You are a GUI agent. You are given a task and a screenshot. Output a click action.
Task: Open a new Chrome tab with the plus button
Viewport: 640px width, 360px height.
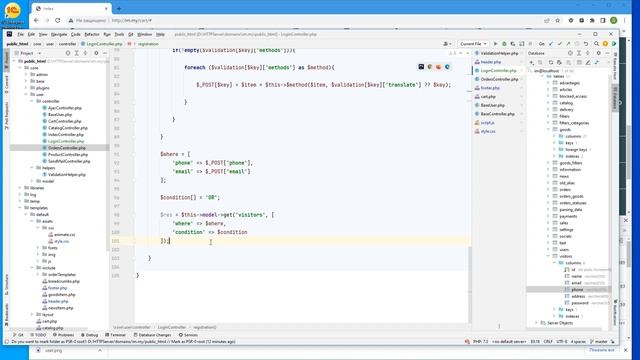[119, 8]
